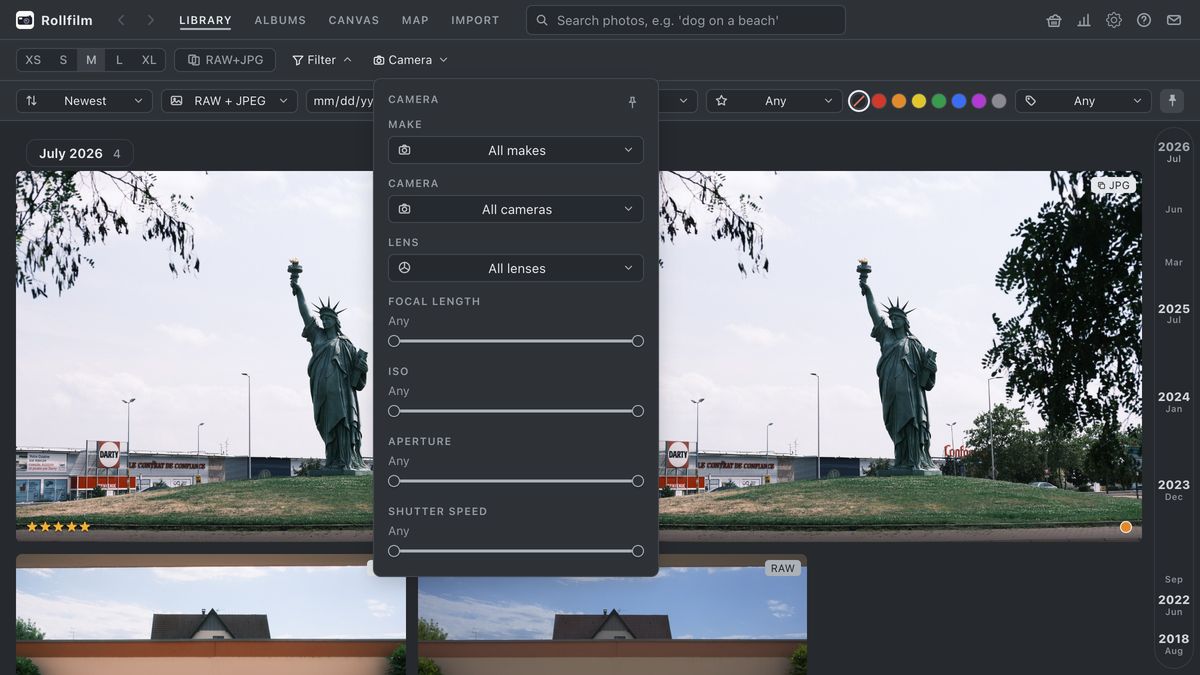Go back with the left arrow
This screenshot has width=1200, height=675.
pyautogui.click(x=121, y=20)
